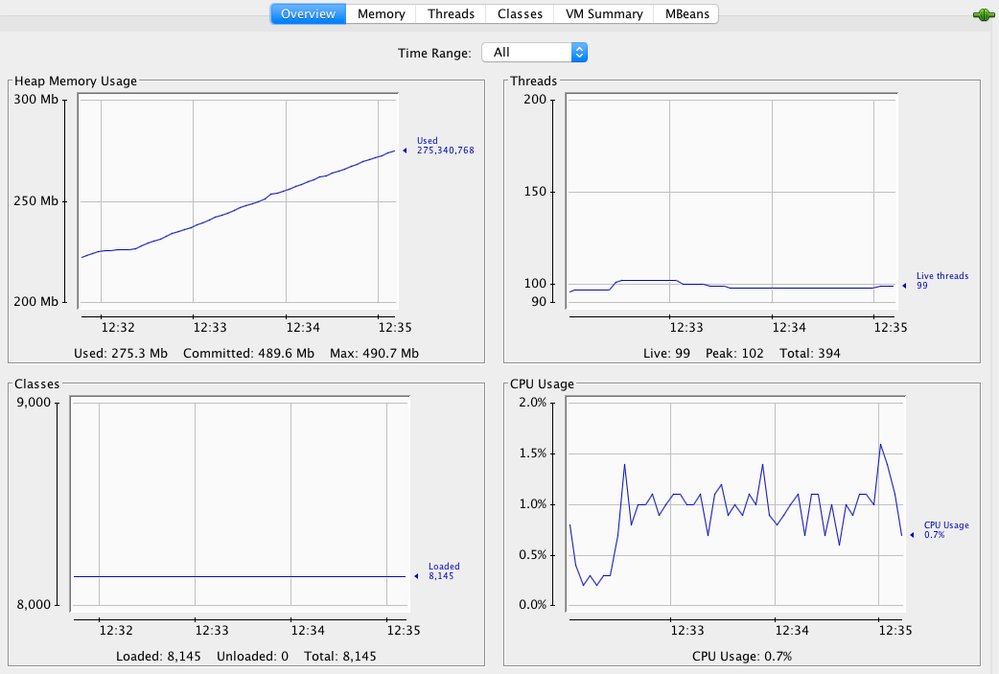
Task: Click the Used 275,340,768 legend marker
Action: [x=405, y=151]
